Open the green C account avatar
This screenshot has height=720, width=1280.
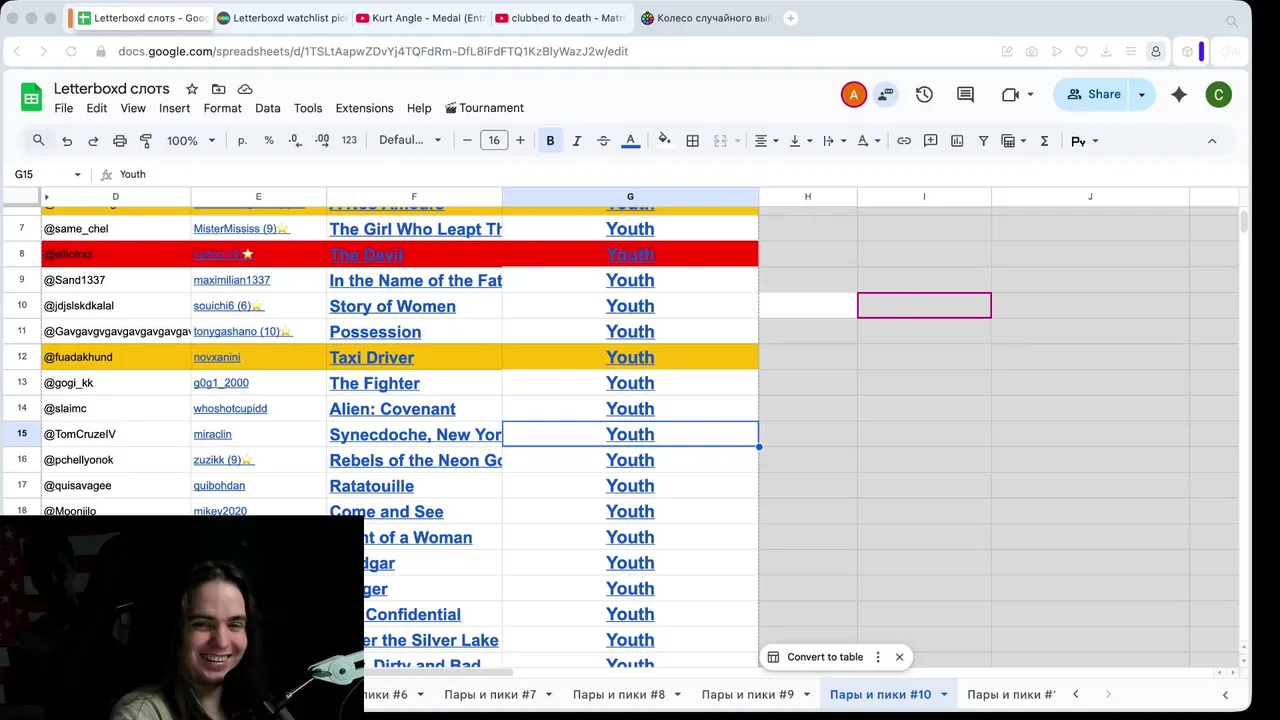point(1218,94)
